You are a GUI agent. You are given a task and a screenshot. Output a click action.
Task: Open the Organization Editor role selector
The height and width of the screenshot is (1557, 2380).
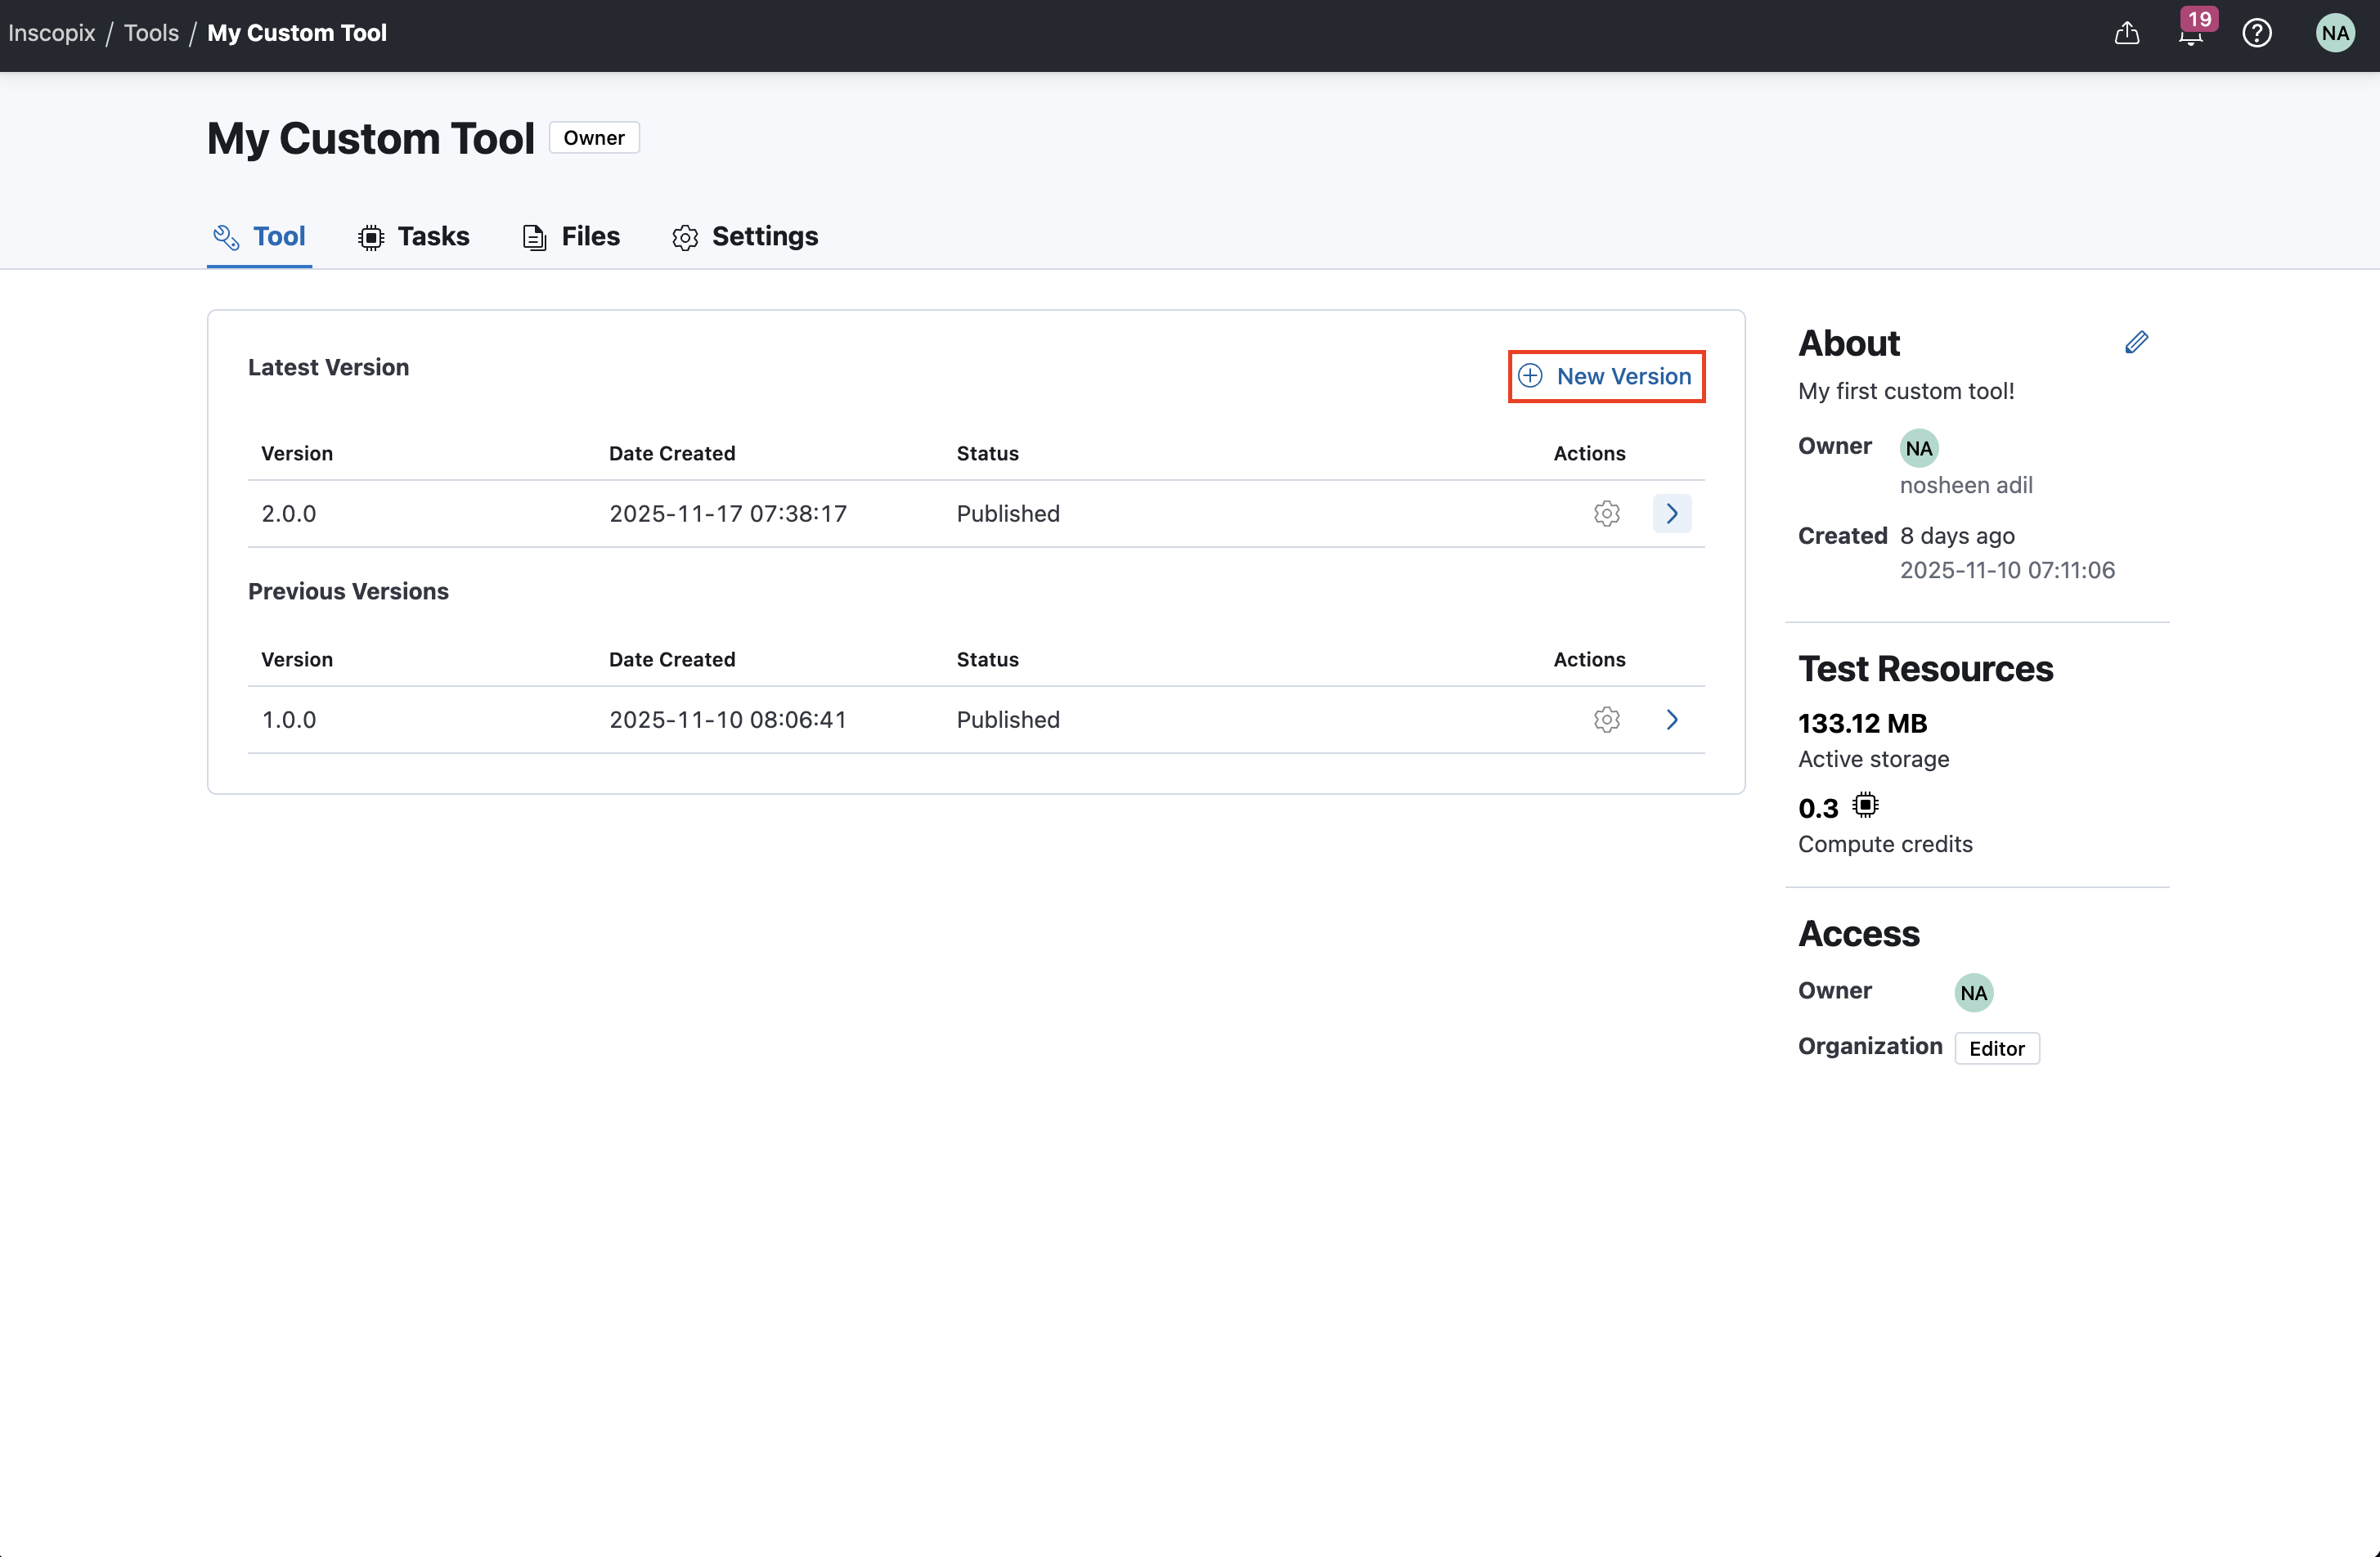(x=1996, y=1048)
